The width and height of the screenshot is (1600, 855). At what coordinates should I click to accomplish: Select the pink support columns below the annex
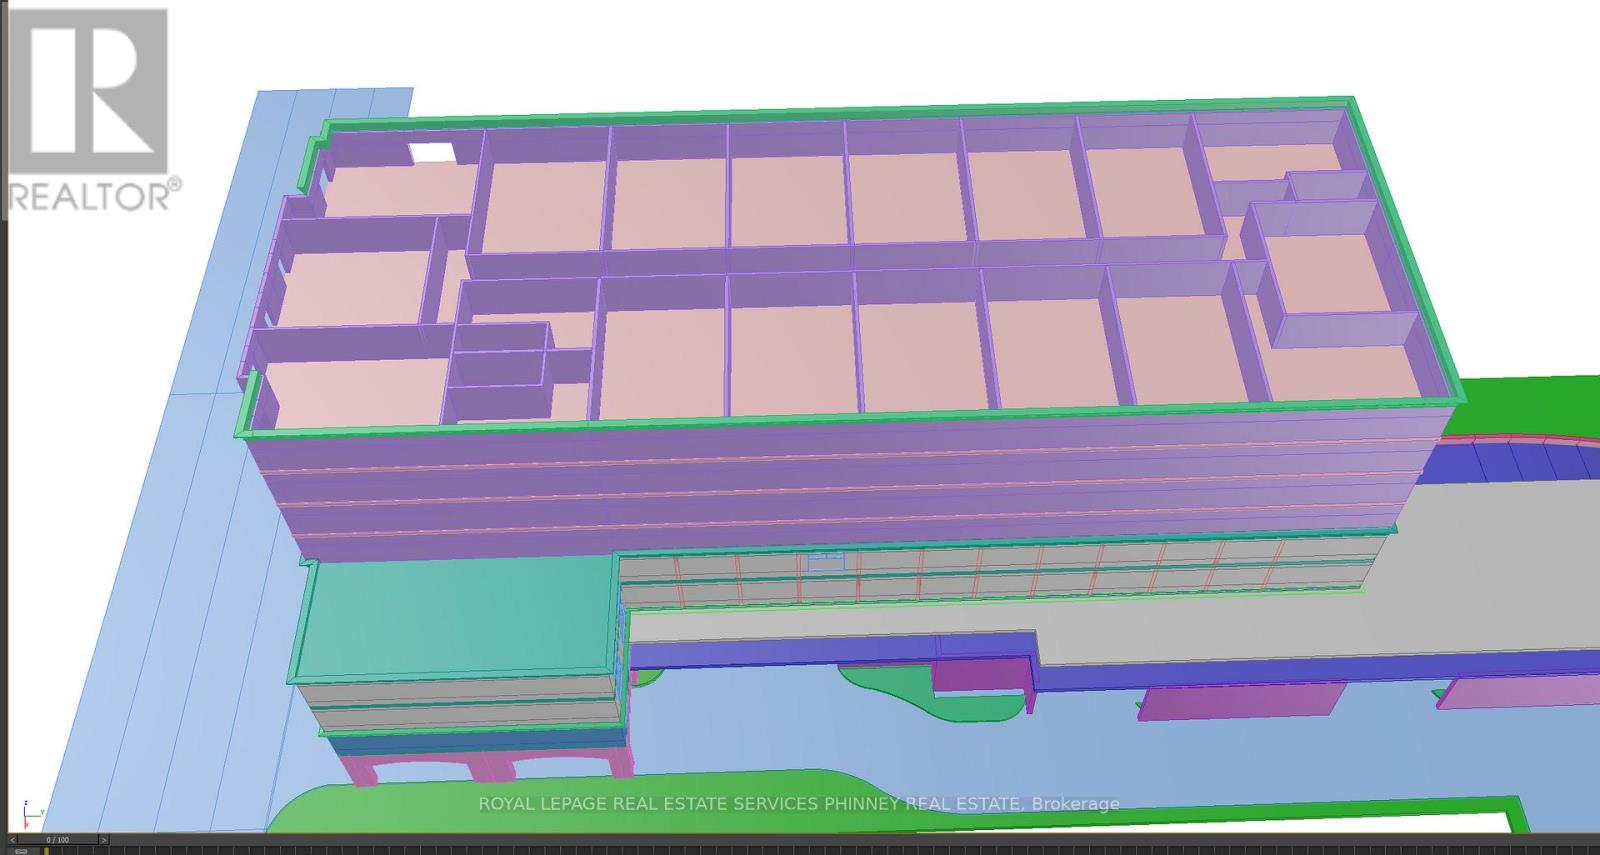pyautogui.click(x=490, y=767)
